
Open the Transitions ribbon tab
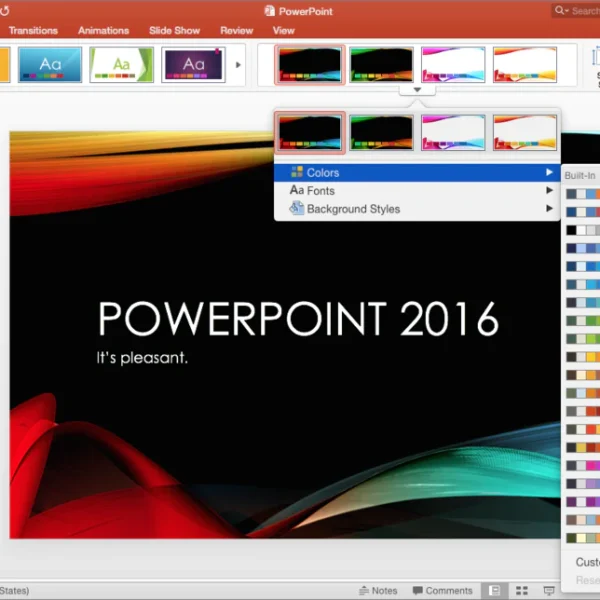(x=33, y=31)
